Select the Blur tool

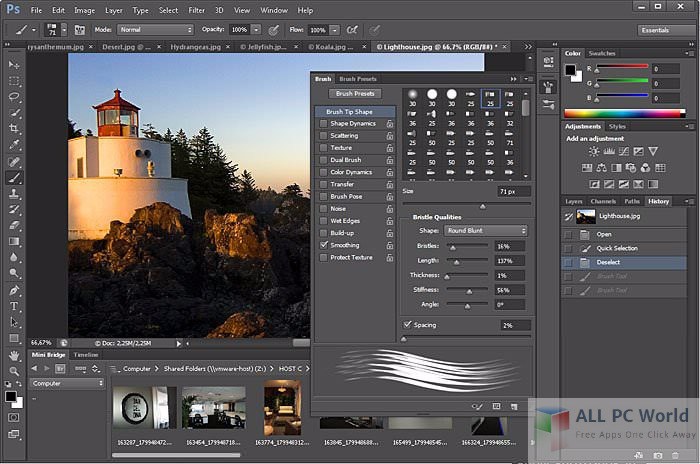click(14, 258)
